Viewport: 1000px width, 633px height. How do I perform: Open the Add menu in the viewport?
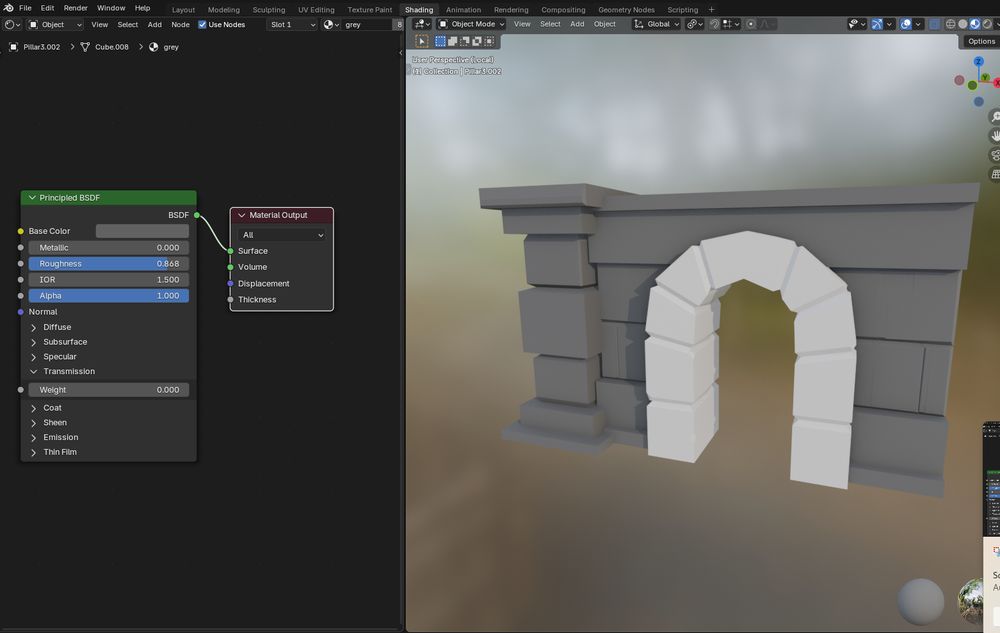[576, 23]
